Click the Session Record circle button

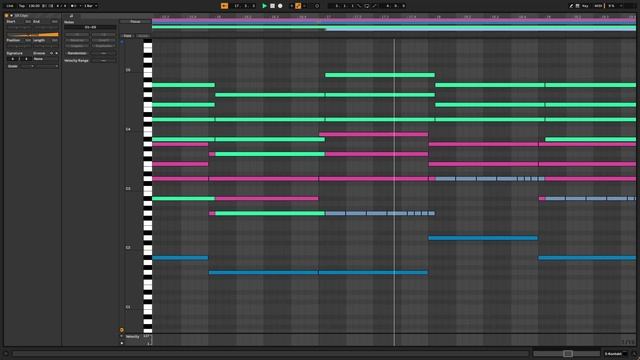point(317,6)
